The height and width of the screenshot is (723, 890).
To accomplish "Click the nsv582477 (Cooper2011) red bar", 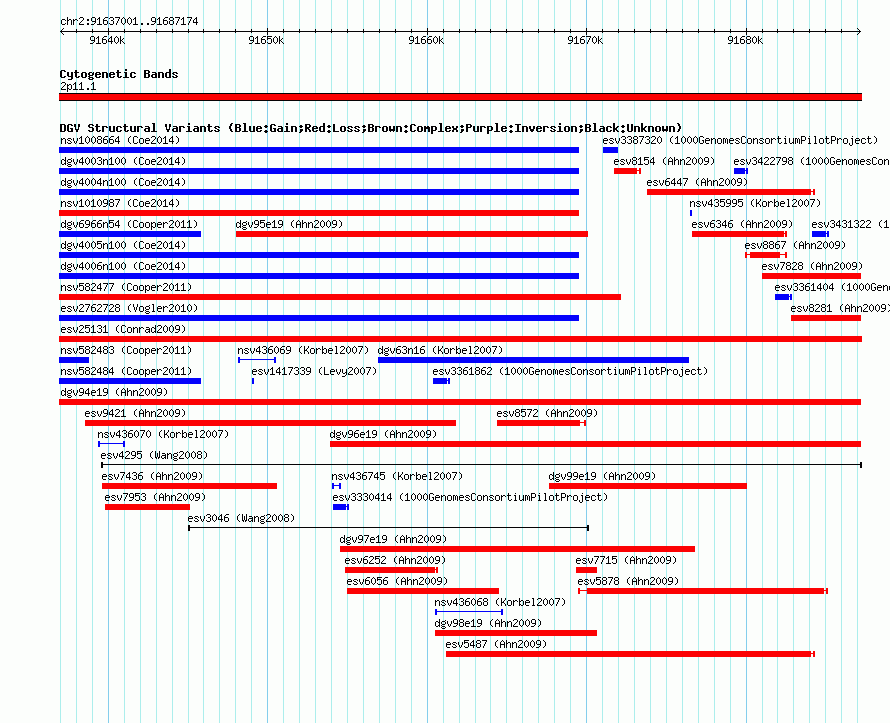I will click(x=340, y=297).
